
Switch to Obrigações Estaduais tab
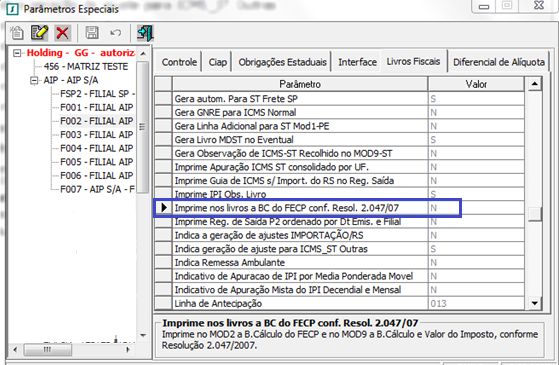point(282,62)
